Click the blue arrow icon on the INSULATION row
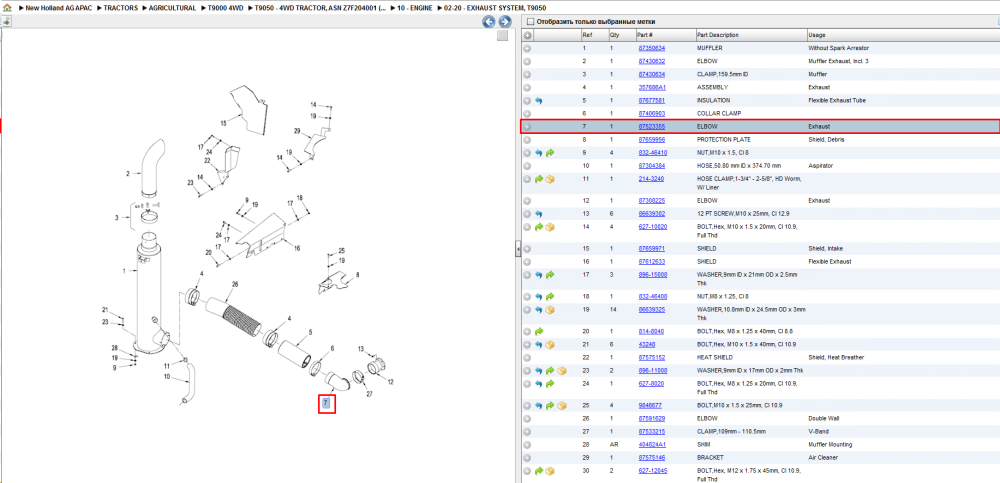Viewport: 1000px width, 483px height. [539, 100]
